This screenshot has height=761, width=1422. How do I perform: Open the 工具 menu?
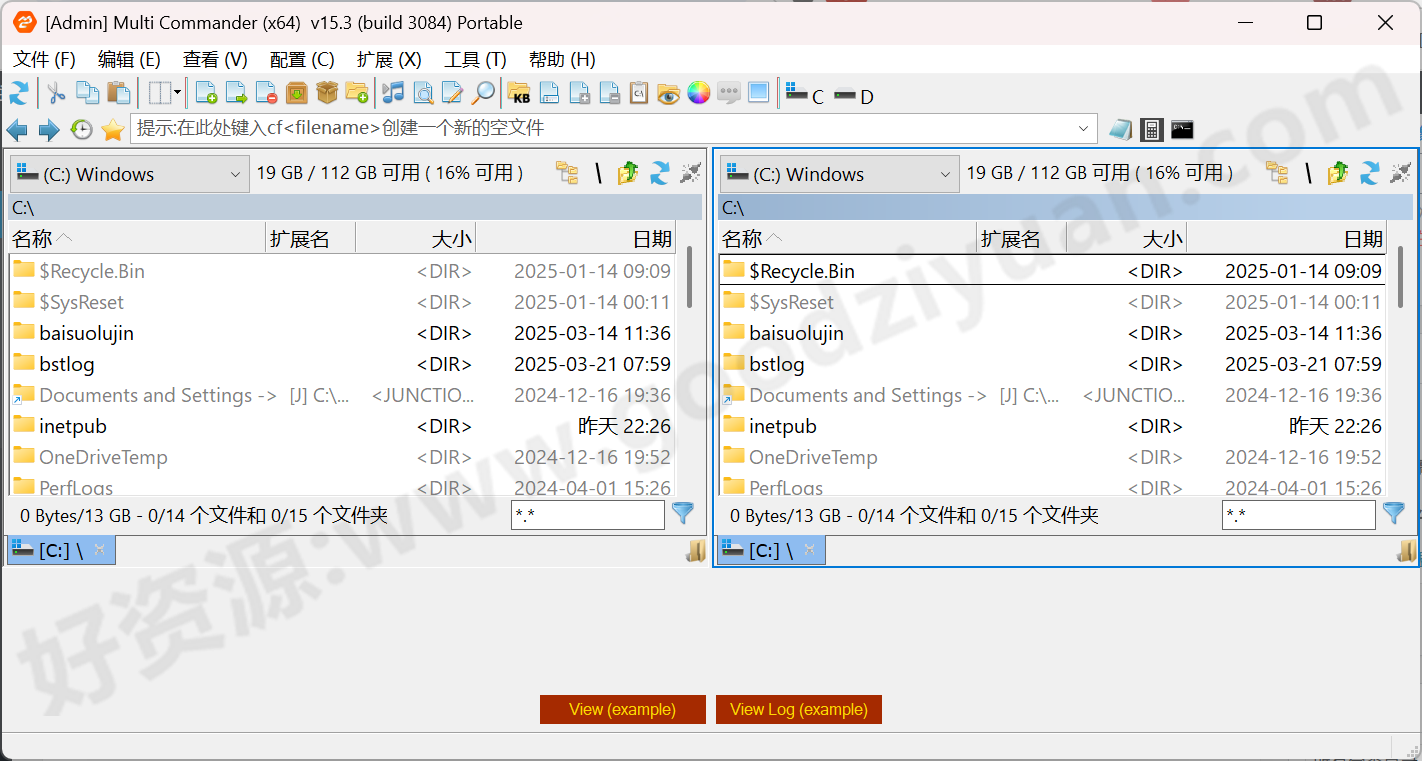(x=474, y=59)
